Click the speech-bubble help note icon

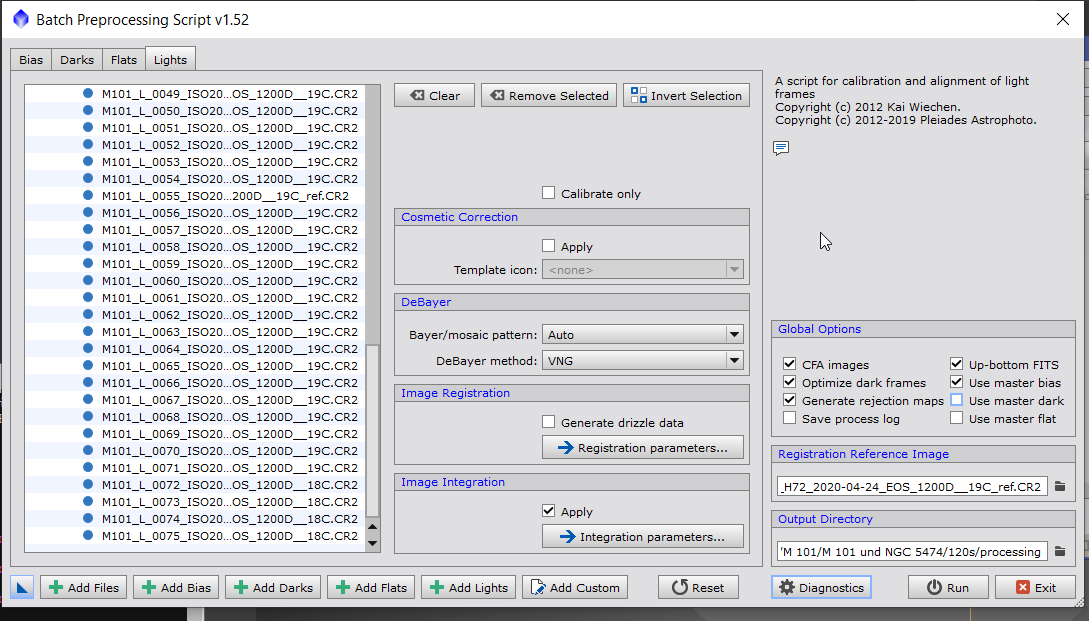[x=781, y=148]
